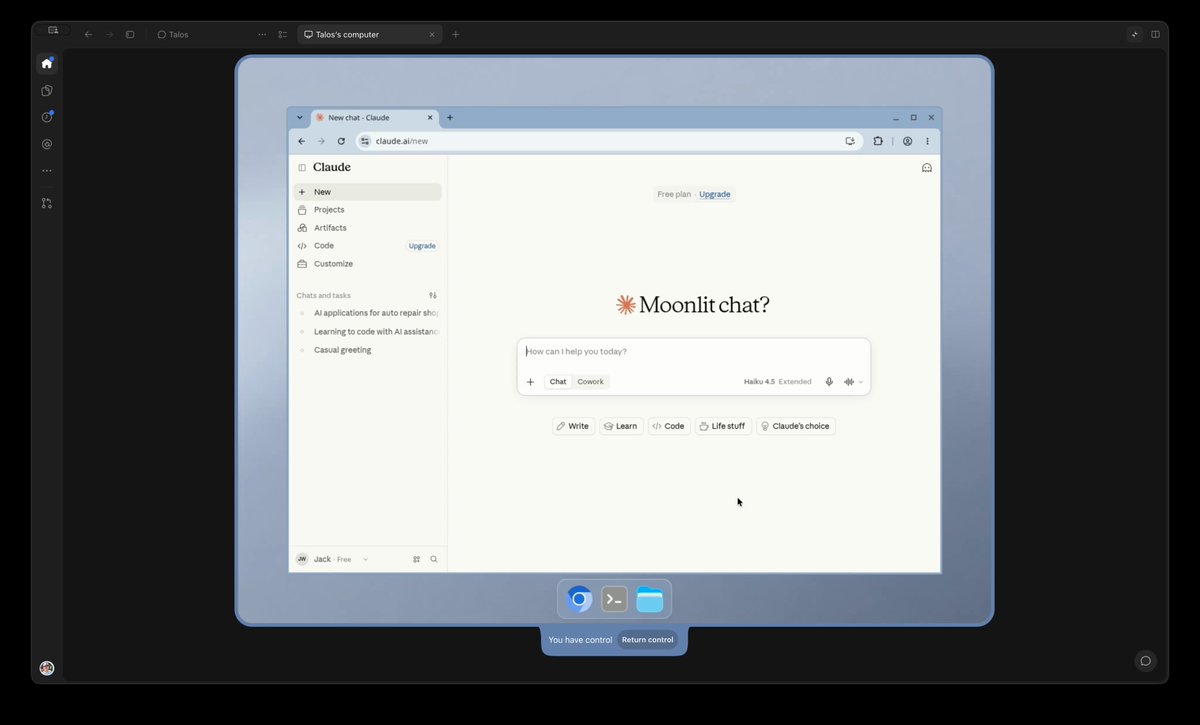Click the filter icon next to Chats and tasks
1200x725 pixels.
coord(433,295)
